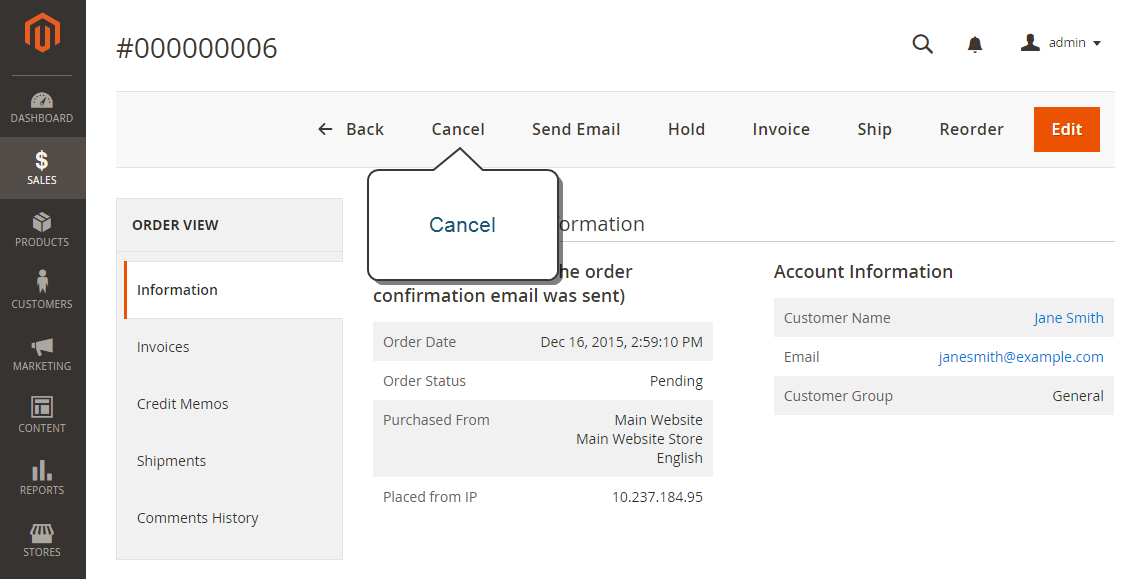The width and height of the screenshot is (1144, 579).
Task: Go back using the Back button
Action: pyautogui.click(x=351, y=129)
